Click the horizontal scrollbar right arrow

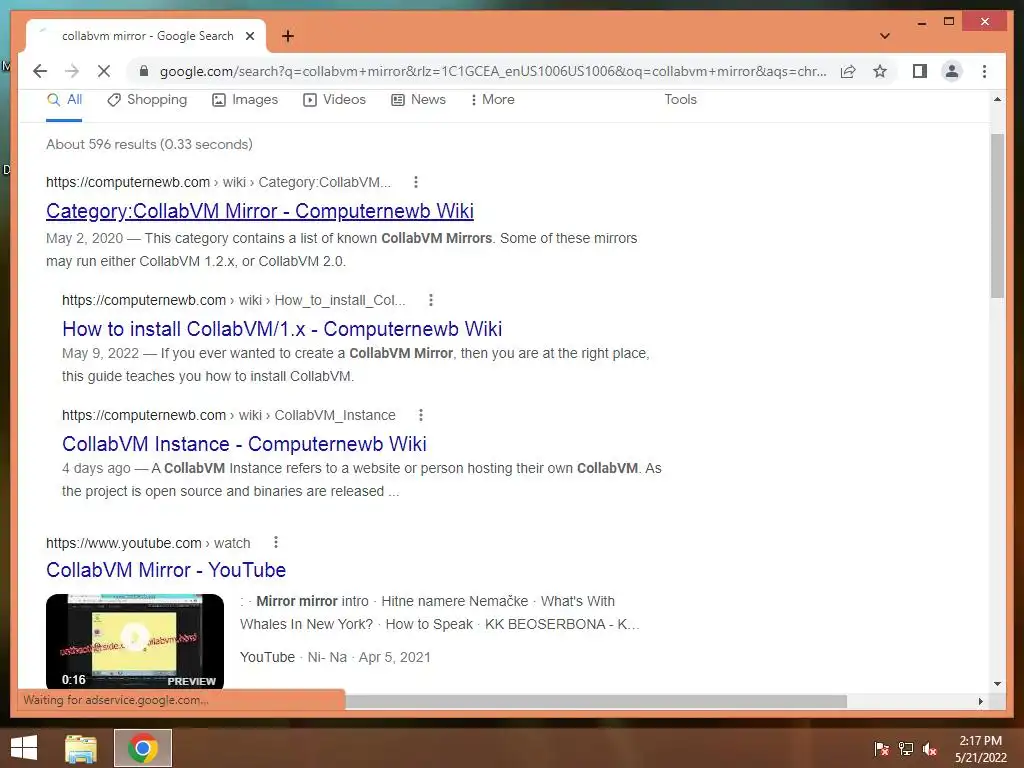click(980, 701)
